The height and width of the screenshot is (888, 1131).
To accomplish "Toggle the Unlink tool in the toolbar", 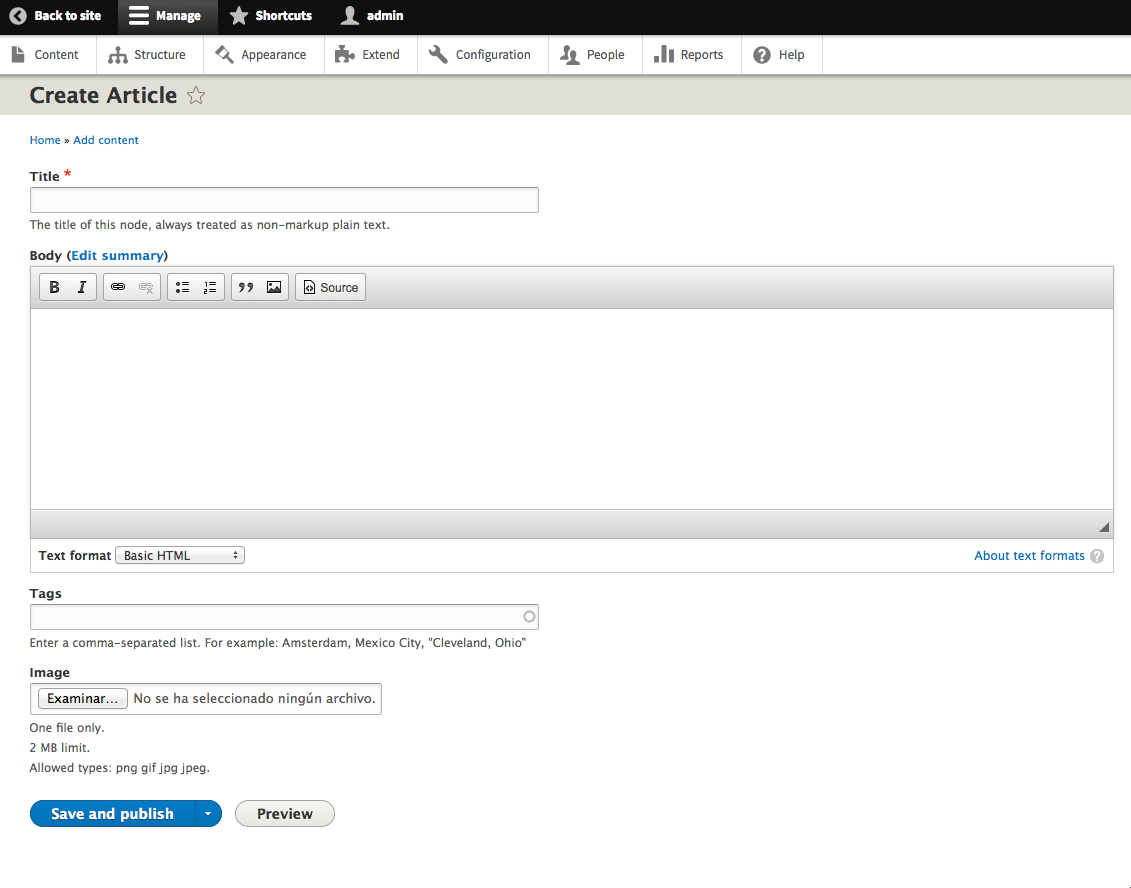I will 146,287.
